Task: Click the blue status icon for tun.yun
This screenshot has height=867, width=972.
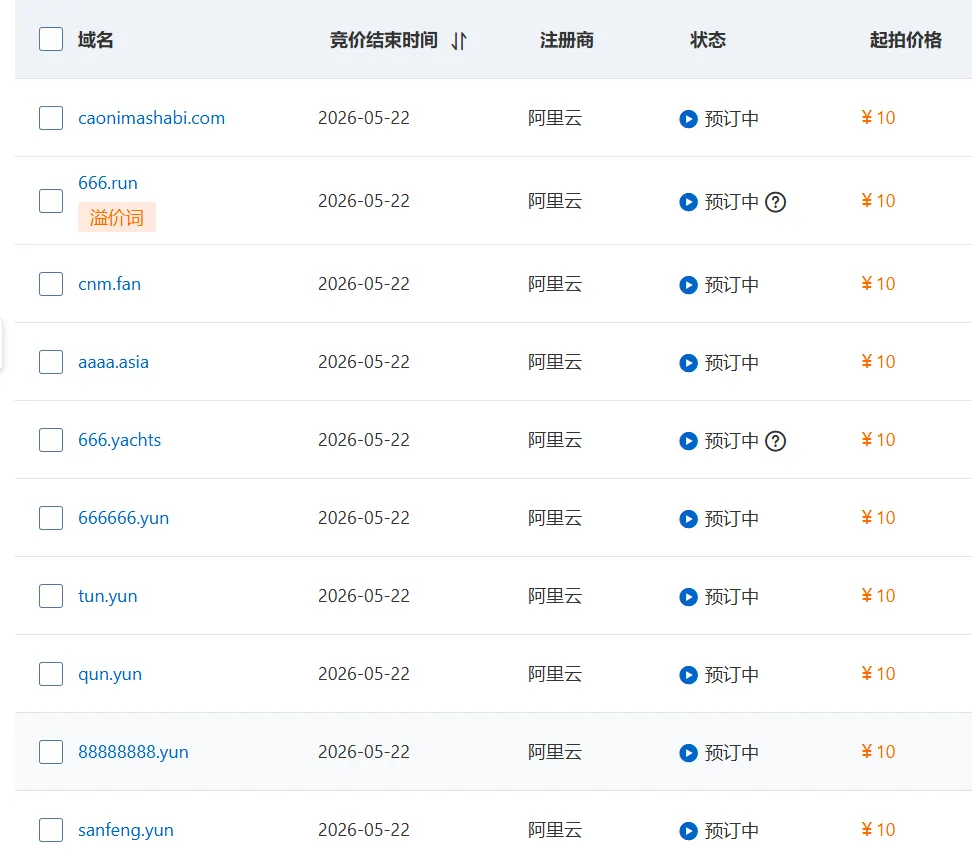Action: 689,597
